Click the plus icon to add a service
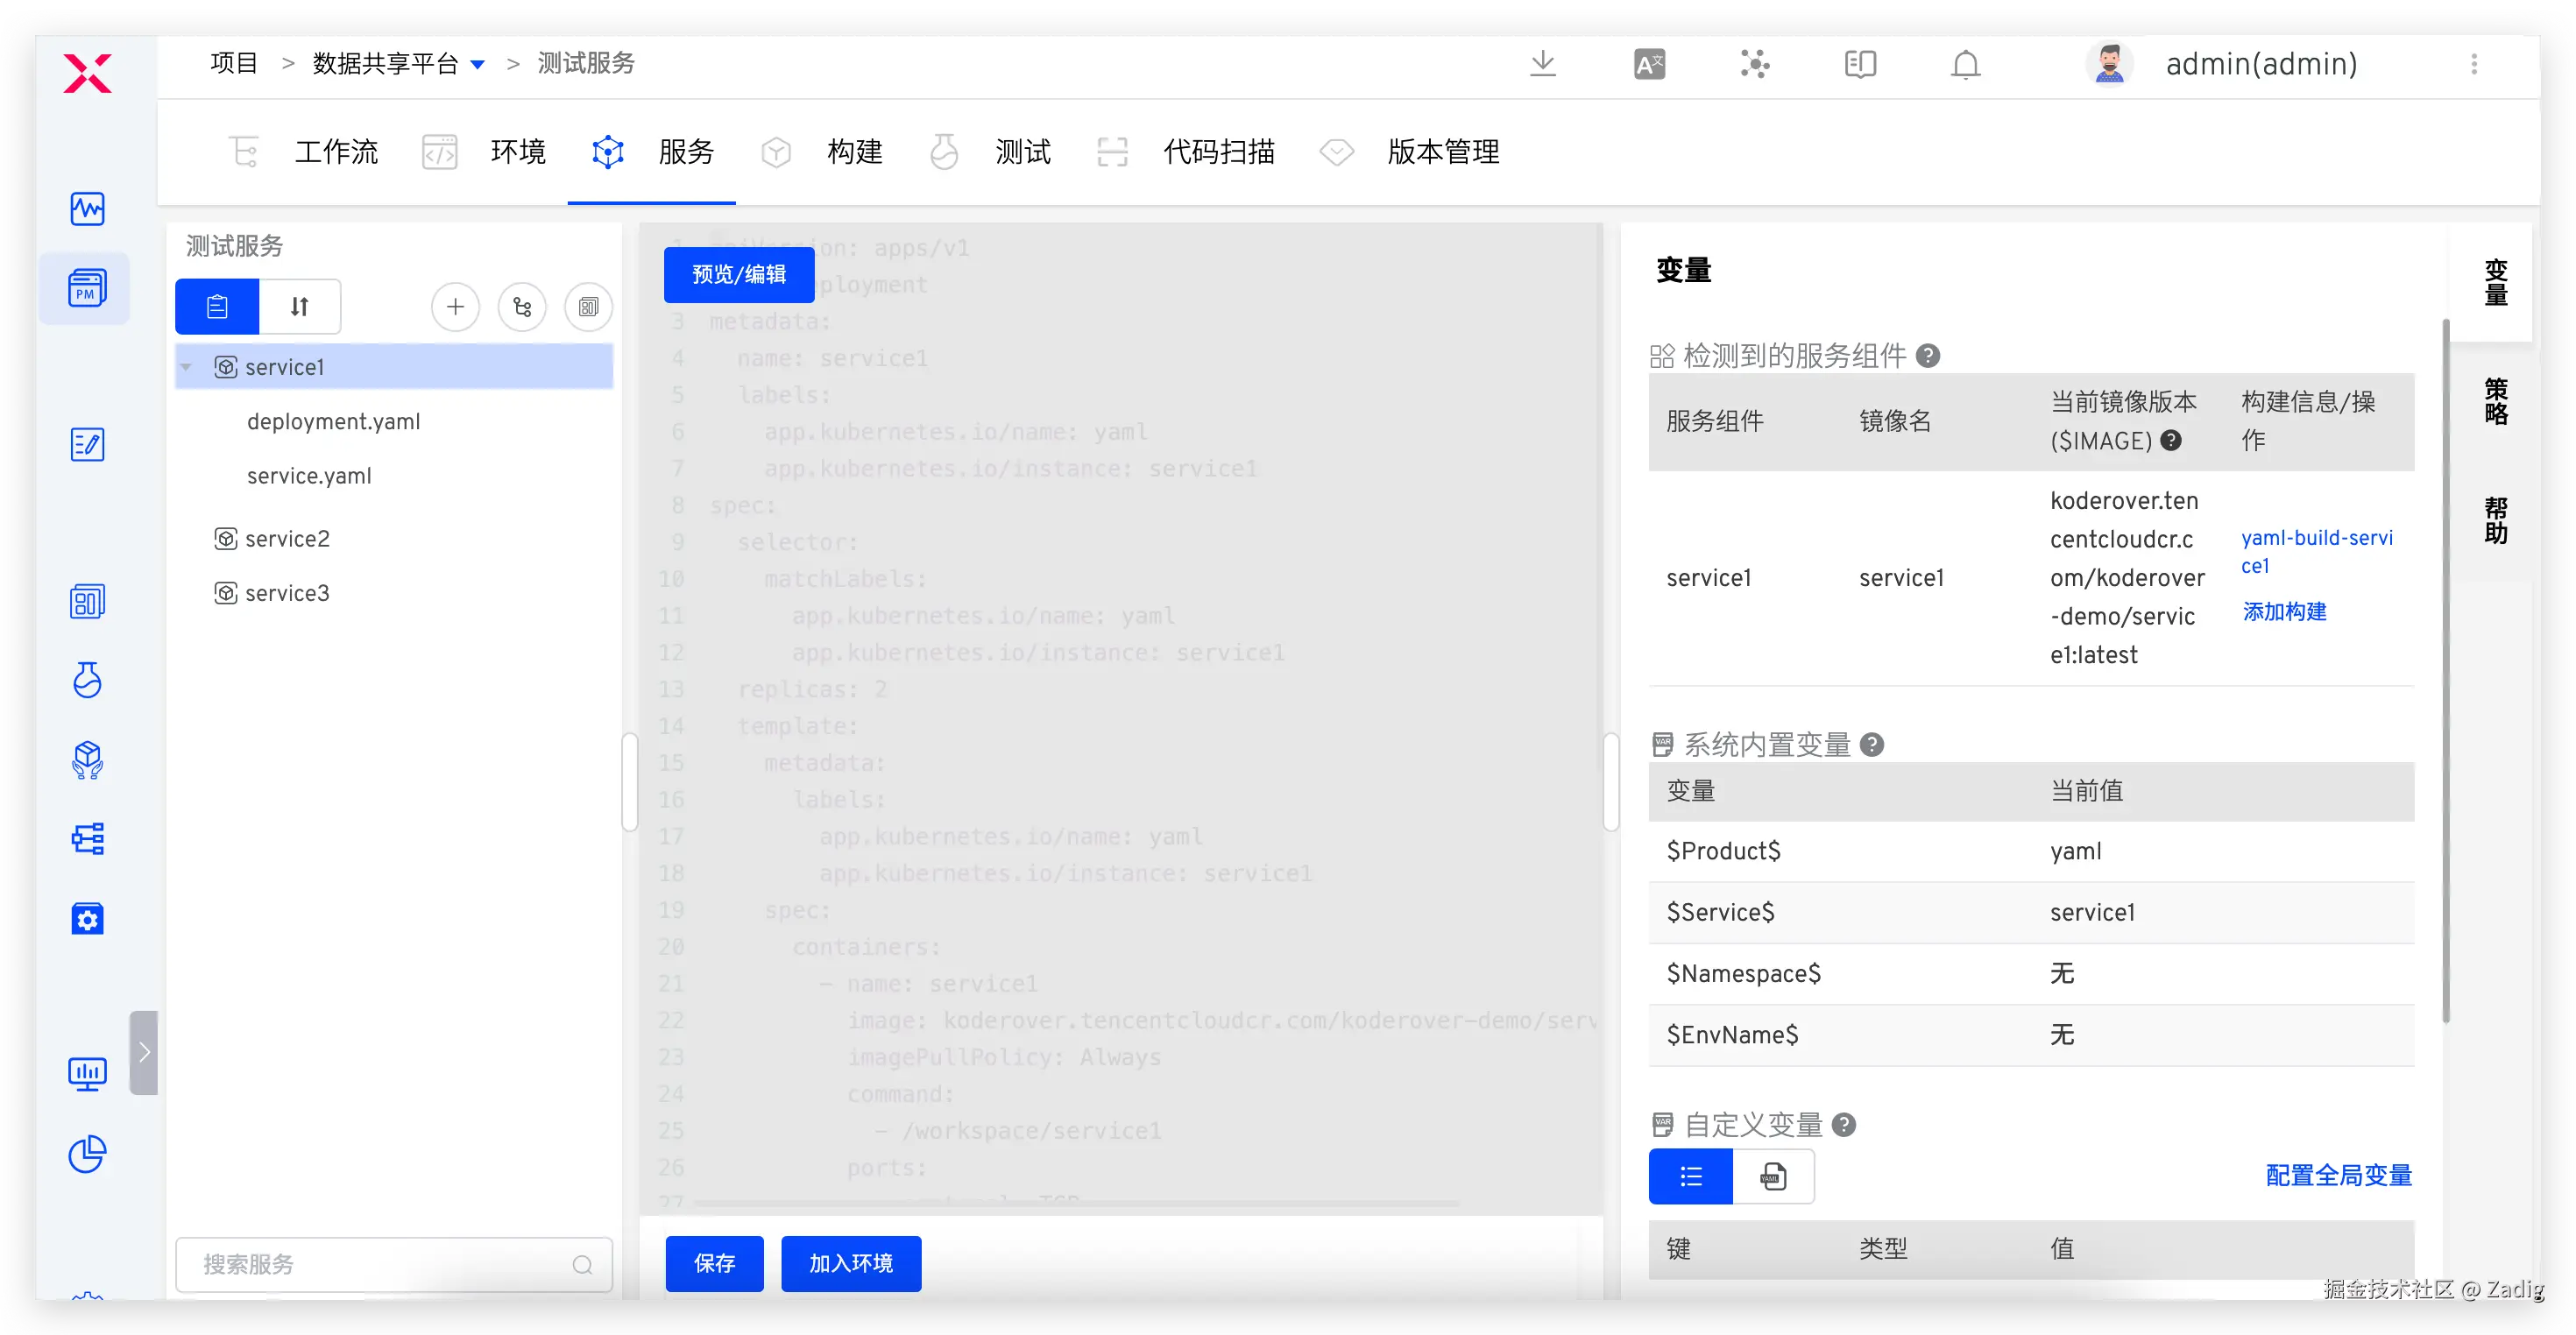 (455, 306)
